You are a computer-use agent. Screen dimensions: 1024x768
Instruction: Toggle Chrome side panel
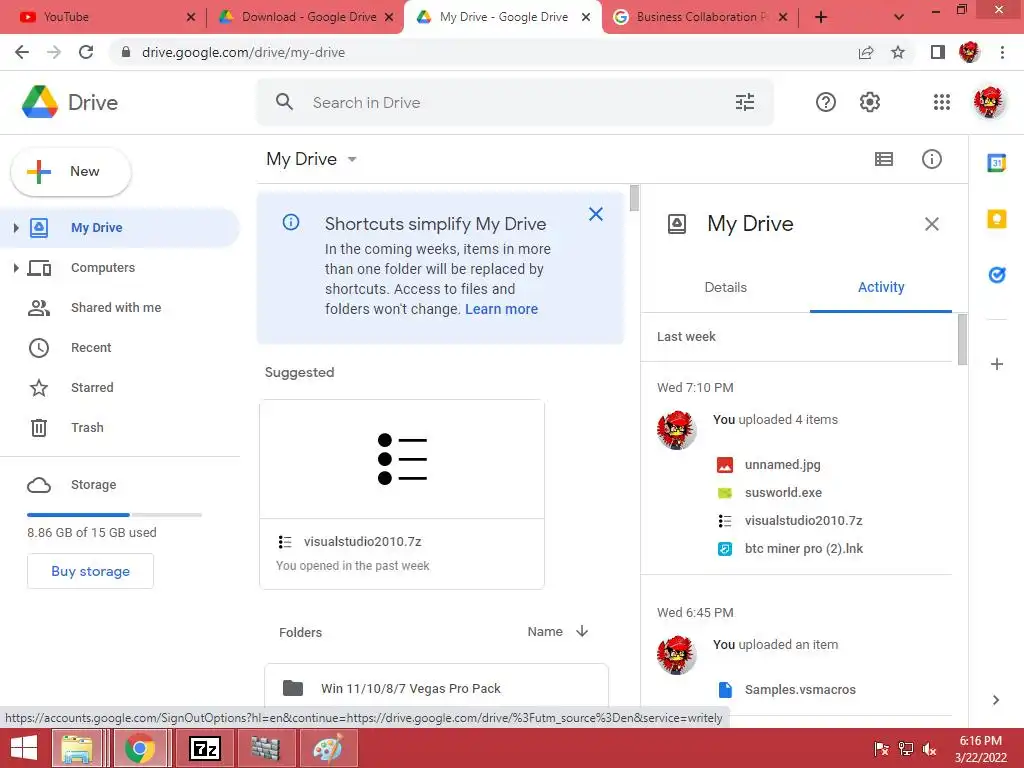click(937, 52)
